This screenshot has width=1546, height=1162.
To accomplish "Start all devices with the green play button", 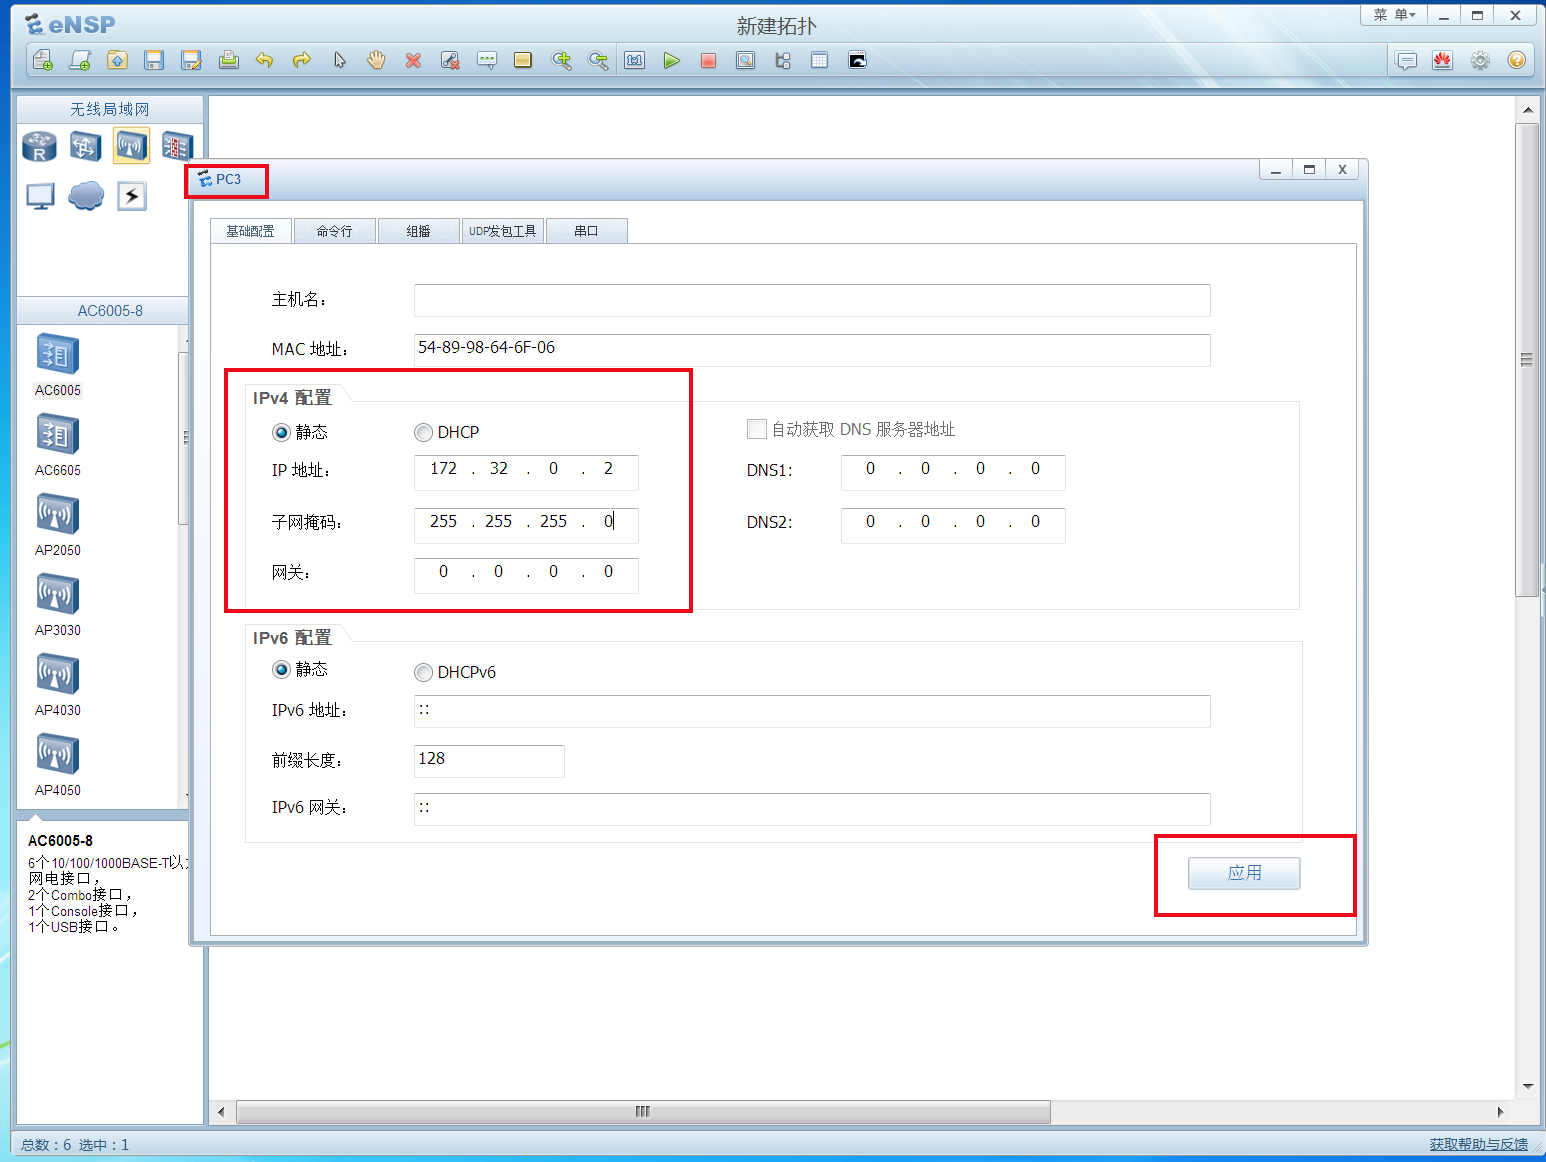I will (672, 60).
